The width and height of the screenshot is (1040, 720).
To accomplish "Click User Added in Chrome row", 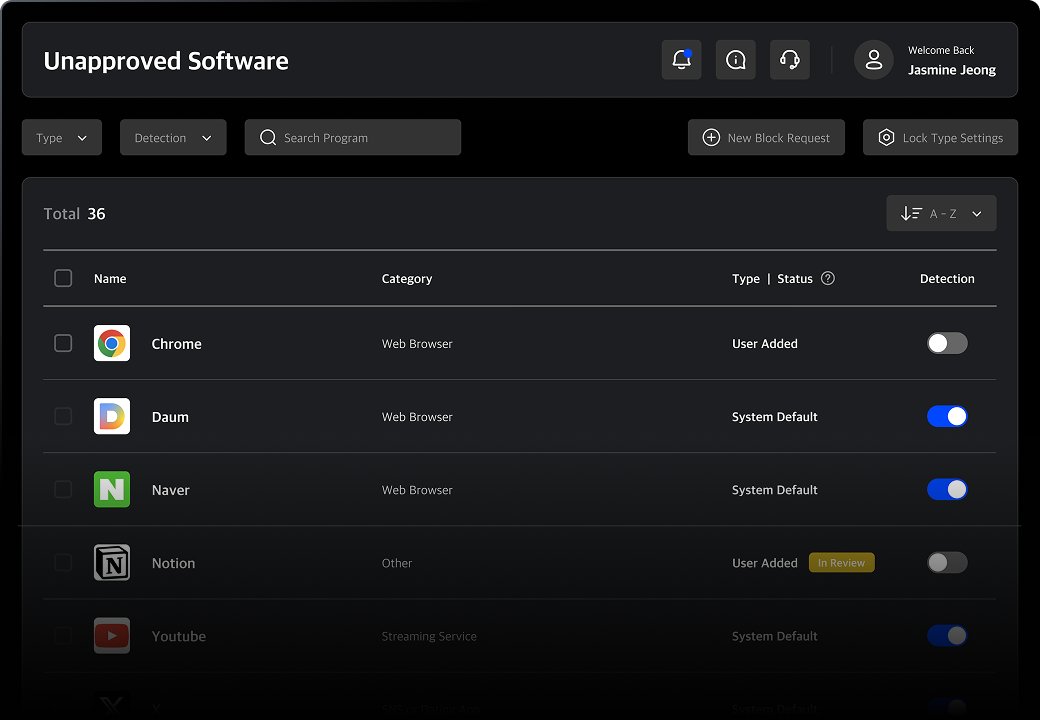I will 765,343.
